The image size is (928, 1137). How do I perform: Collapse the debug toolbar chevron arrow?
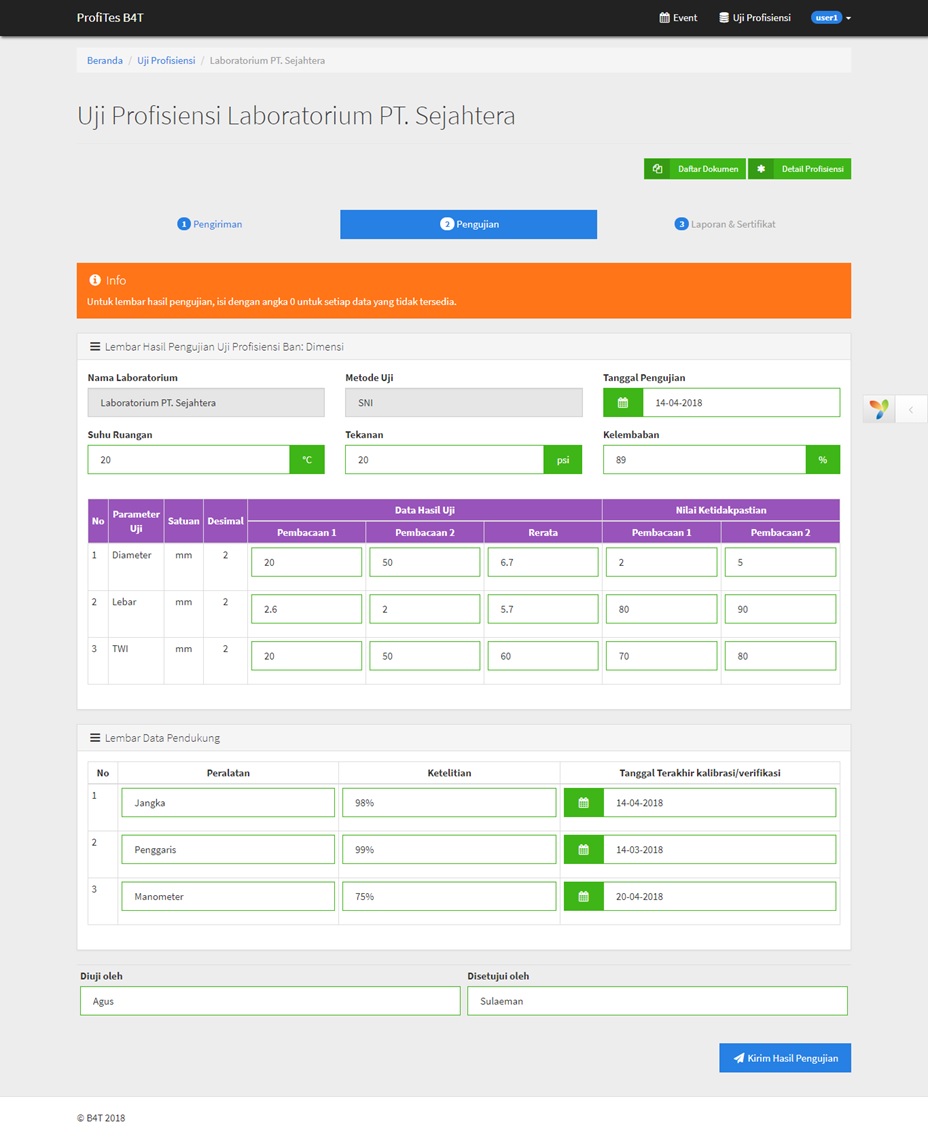tap(910, 409)
